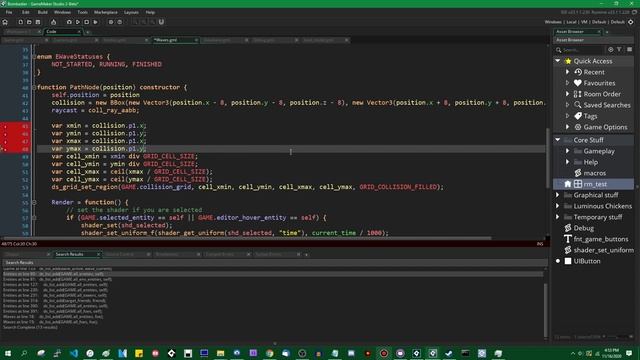The height and width of the screenshot is (360, 640).
Task: Open Windows taskbar search icon
Action: click(24, 353)
